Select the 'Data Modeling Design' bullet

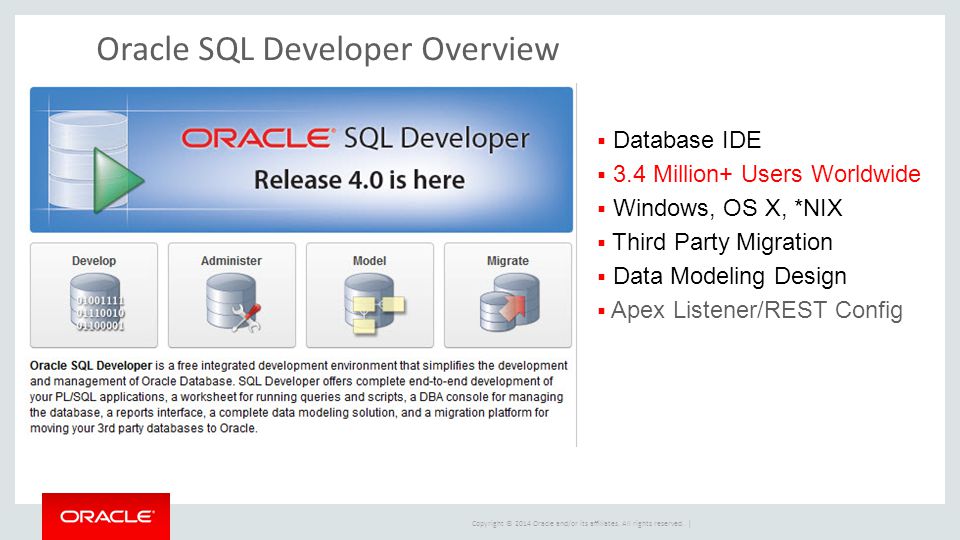point(730,276)
